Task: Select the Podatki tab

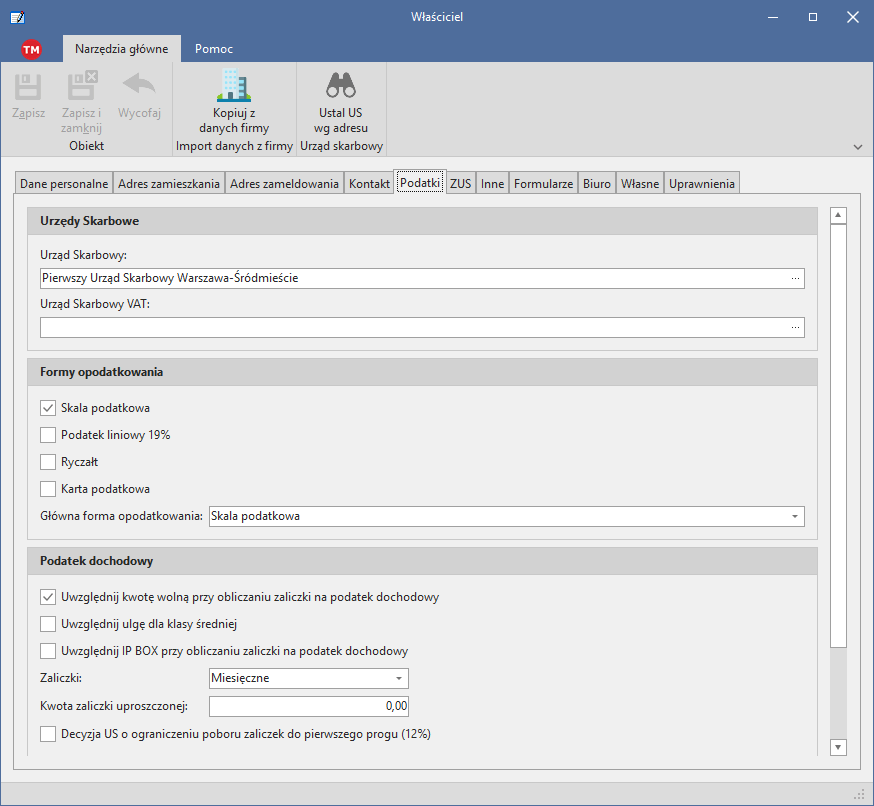Action: coord(420,182)
